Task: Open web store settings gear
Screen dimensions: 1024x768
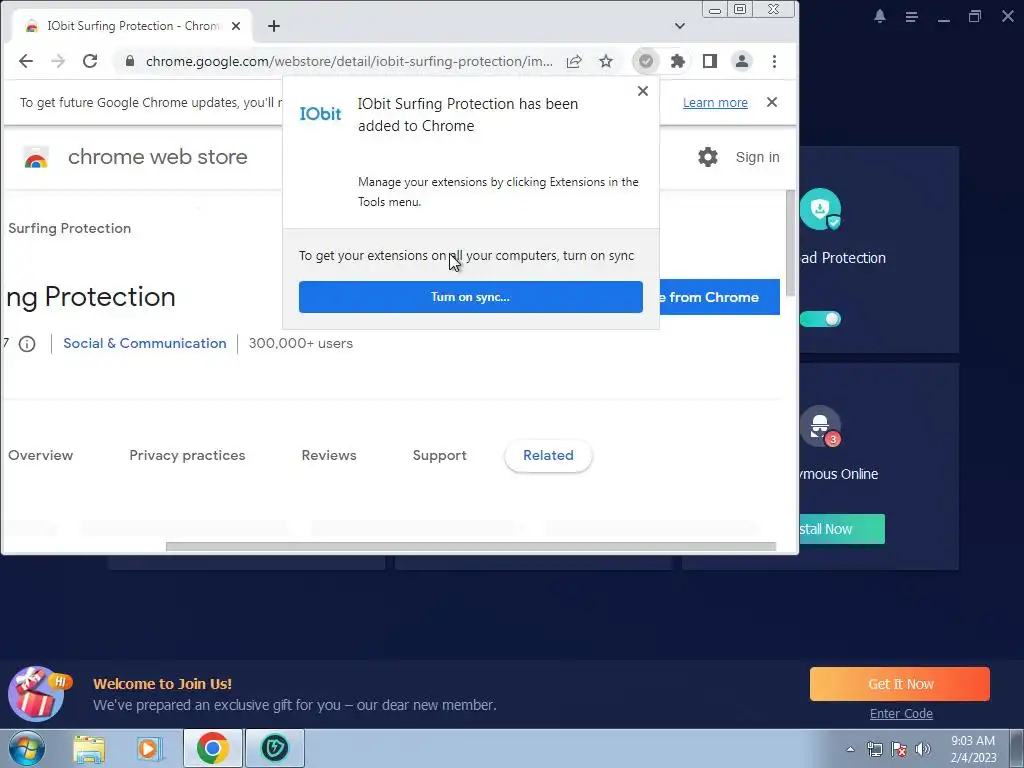Action: (708, 157)
